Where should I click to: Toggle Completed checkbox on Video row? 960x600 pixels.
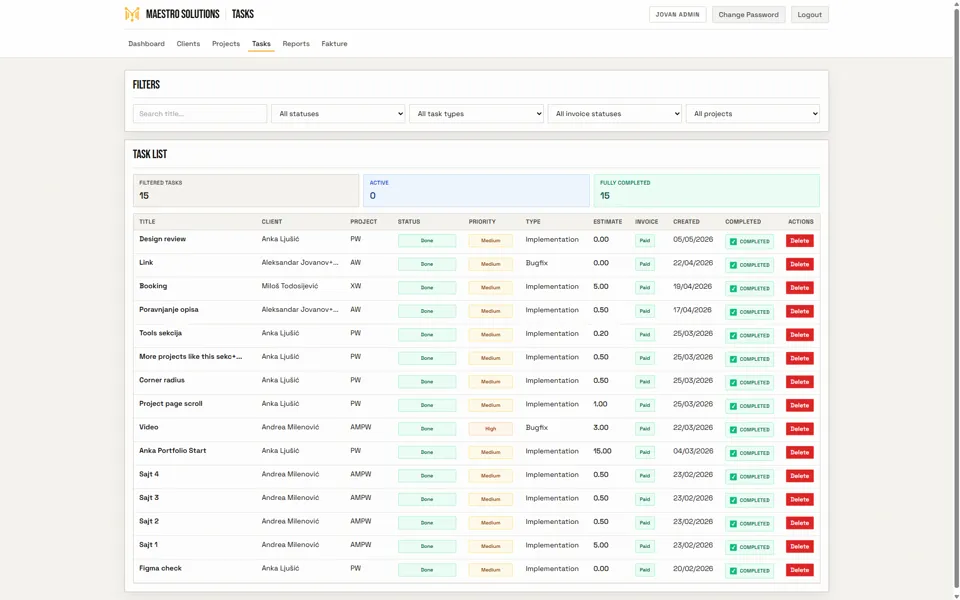coord(733,429)
